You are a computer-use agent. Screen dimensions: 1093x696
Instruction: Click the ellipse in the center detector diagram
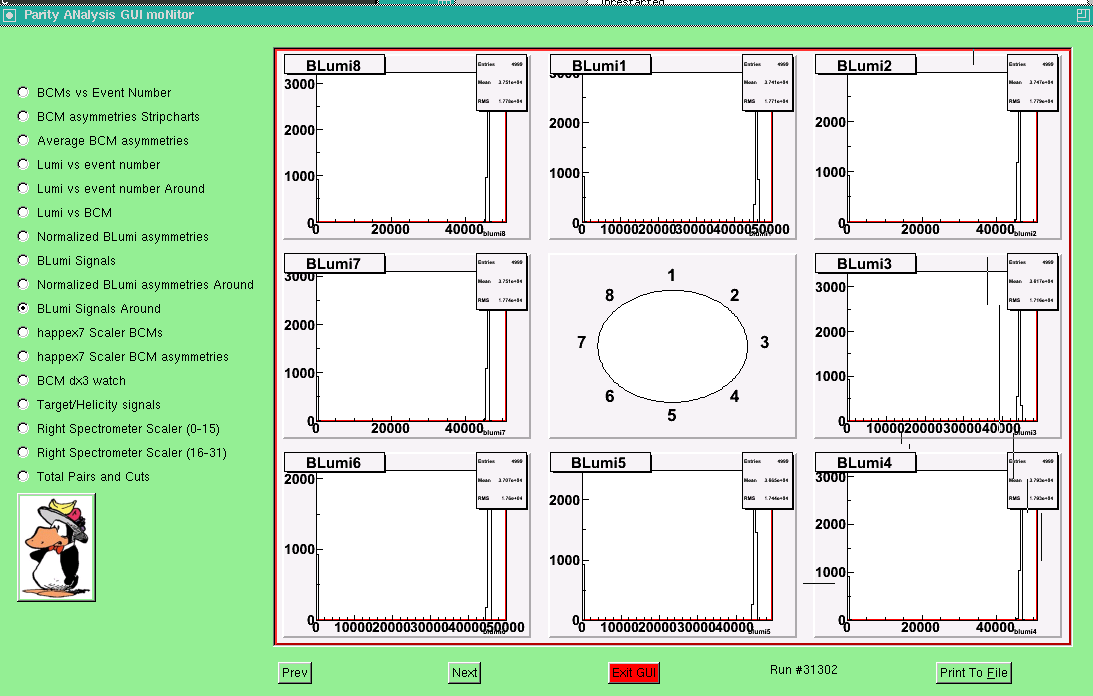[x=672, y=347]
